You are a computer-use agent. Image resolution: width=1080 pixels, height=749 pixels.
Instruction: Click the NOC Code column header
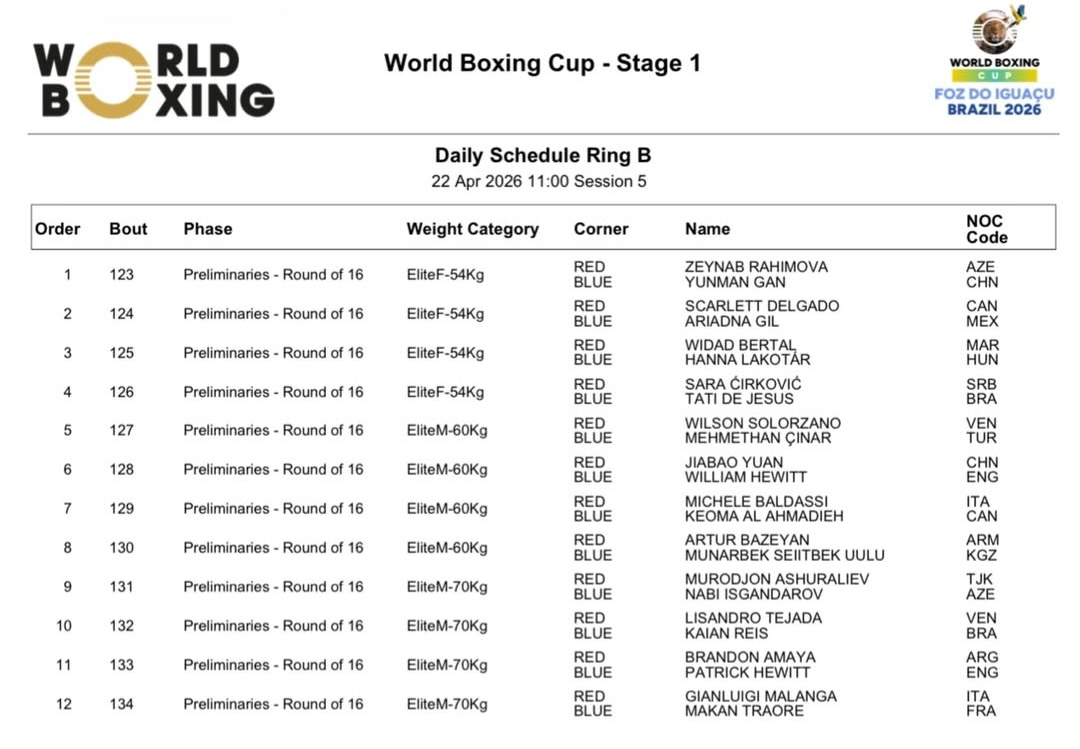click(986, 229)
